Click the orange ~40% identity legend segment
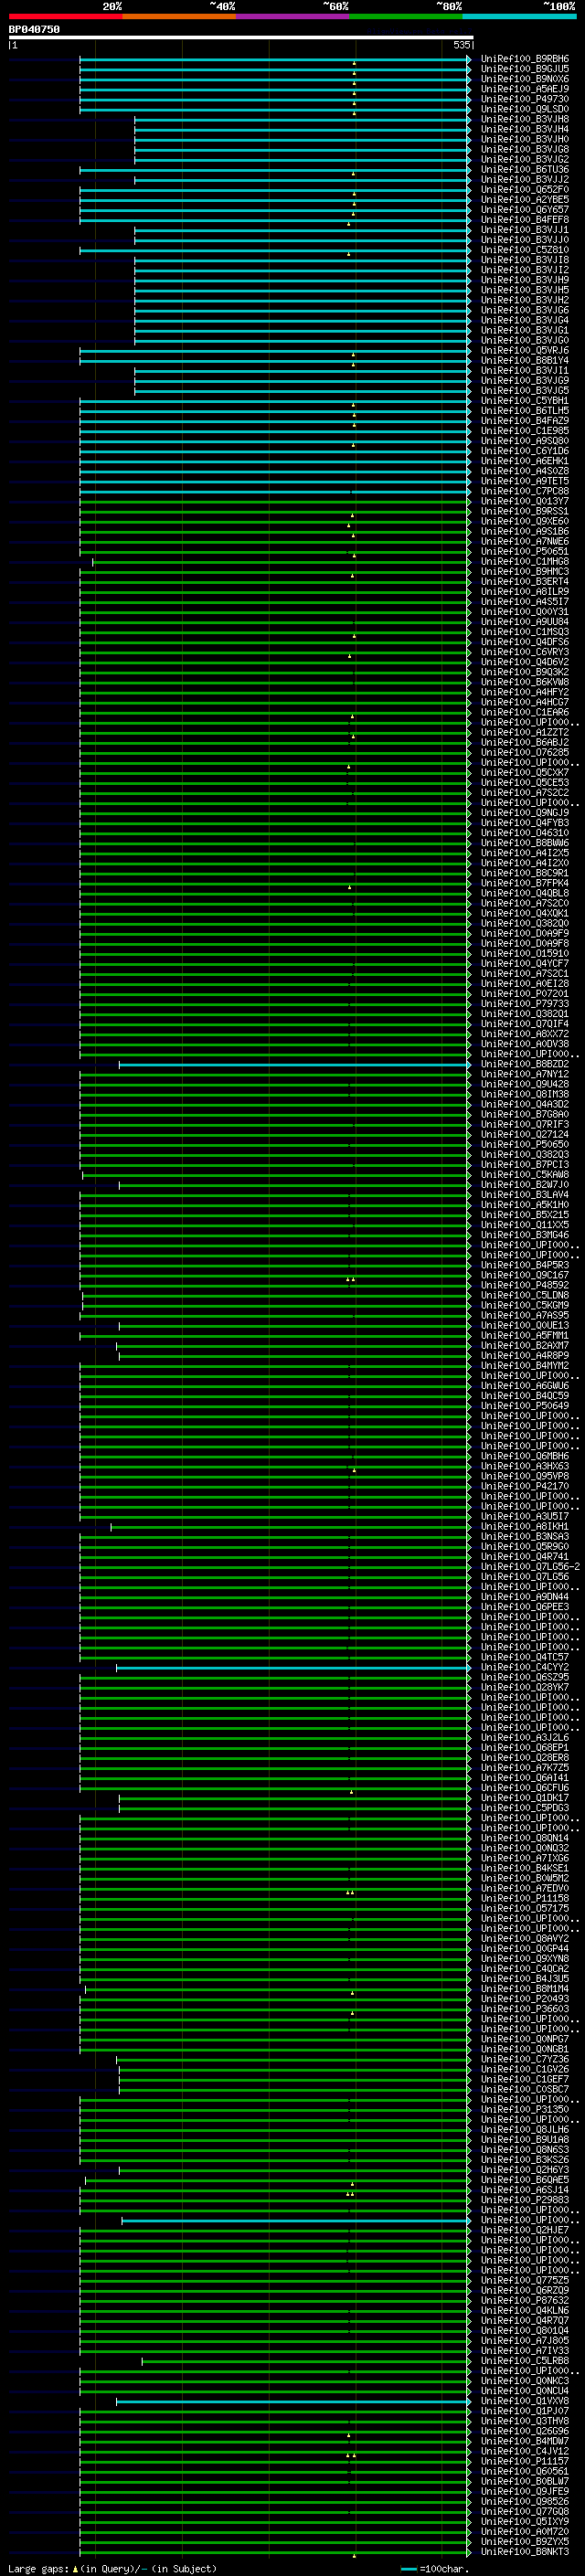The height and width of the screenshot is (2576, 585). point(179,16)
